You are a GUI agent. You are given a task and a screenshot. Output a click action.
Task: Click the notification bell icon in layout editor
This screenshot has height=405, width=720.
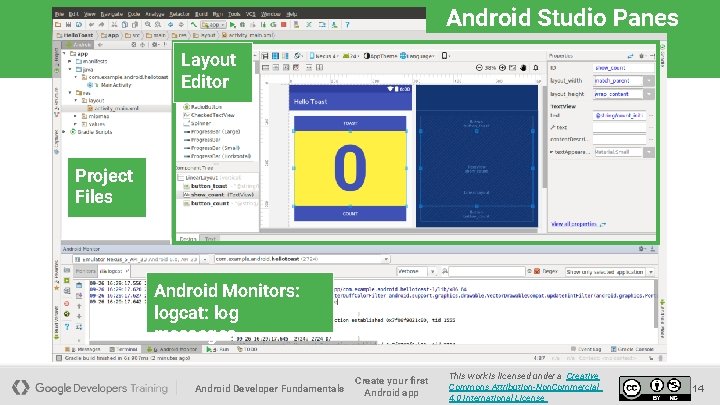(x=536, y=68)
